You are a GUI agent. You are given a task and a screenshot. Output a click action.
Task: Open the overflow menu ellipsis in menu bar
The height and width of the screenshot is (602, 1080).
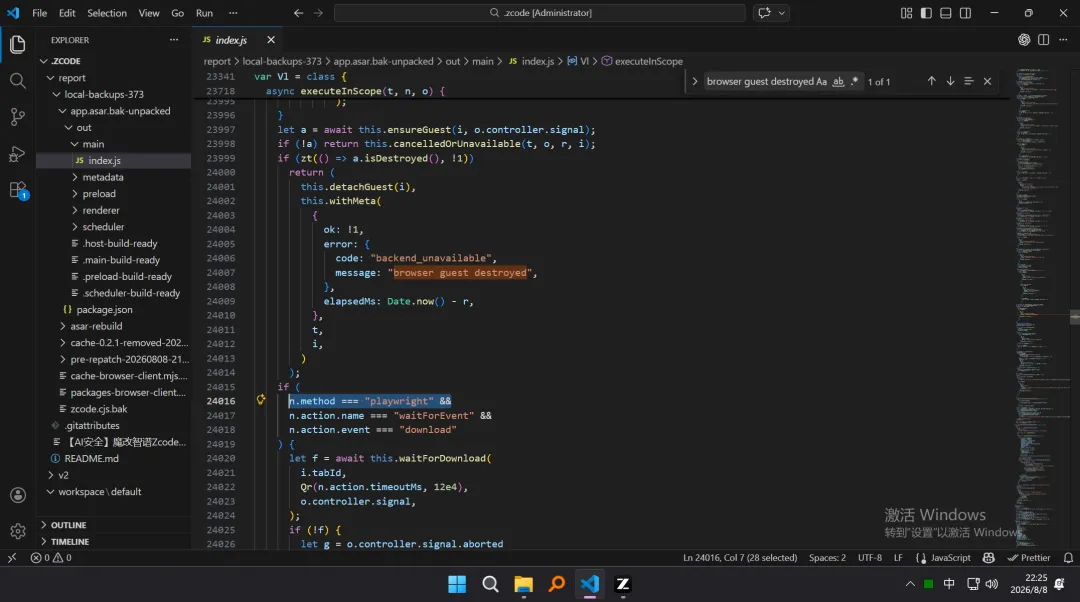[233, 13]
